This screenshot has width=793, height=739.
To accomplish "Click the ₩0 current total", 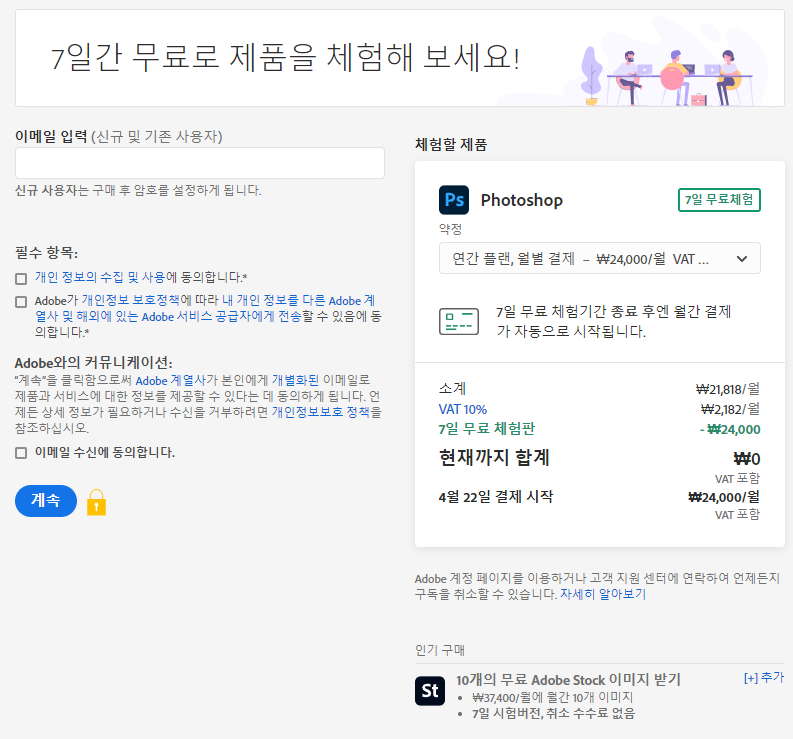I will coord(746,459).
